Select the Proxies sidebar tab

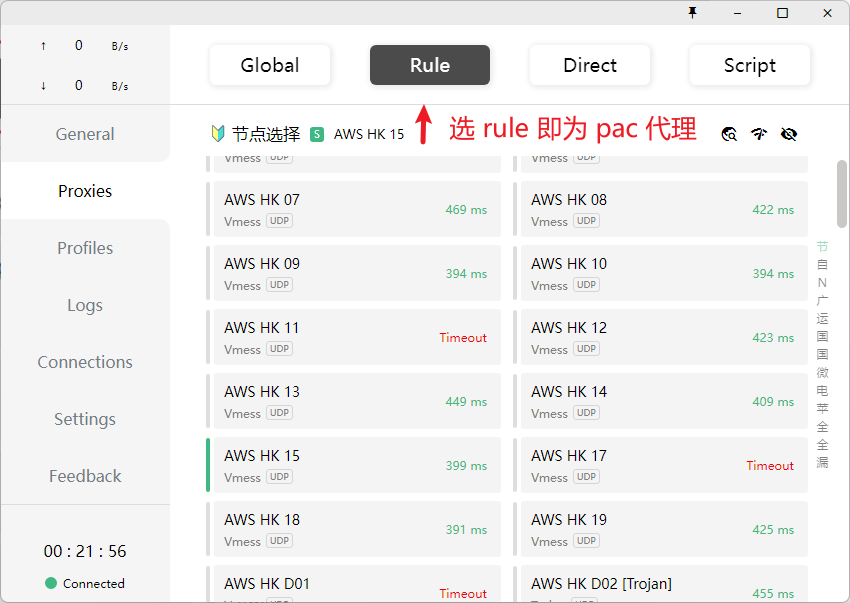[85, 191]
